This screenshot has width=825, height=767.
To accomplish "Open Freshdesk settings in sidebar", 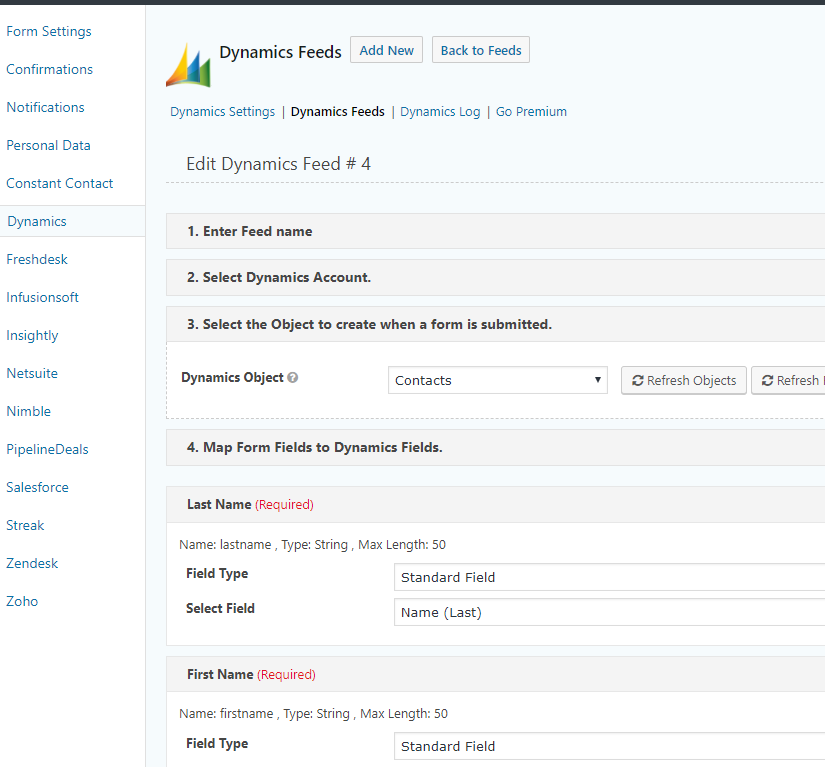I will point(37,259).
